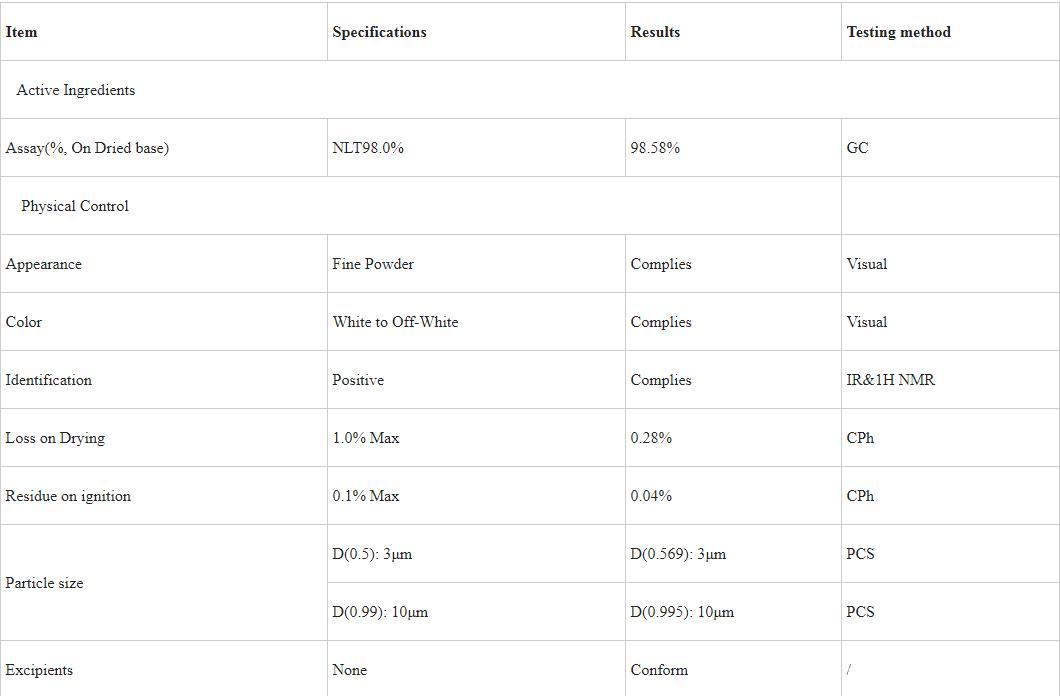Viewport: 1060px width, 696px height.
Task: Select the "D(0.569): 3μm" result cell
Action: pyautogui.click(x=678, y=554)
